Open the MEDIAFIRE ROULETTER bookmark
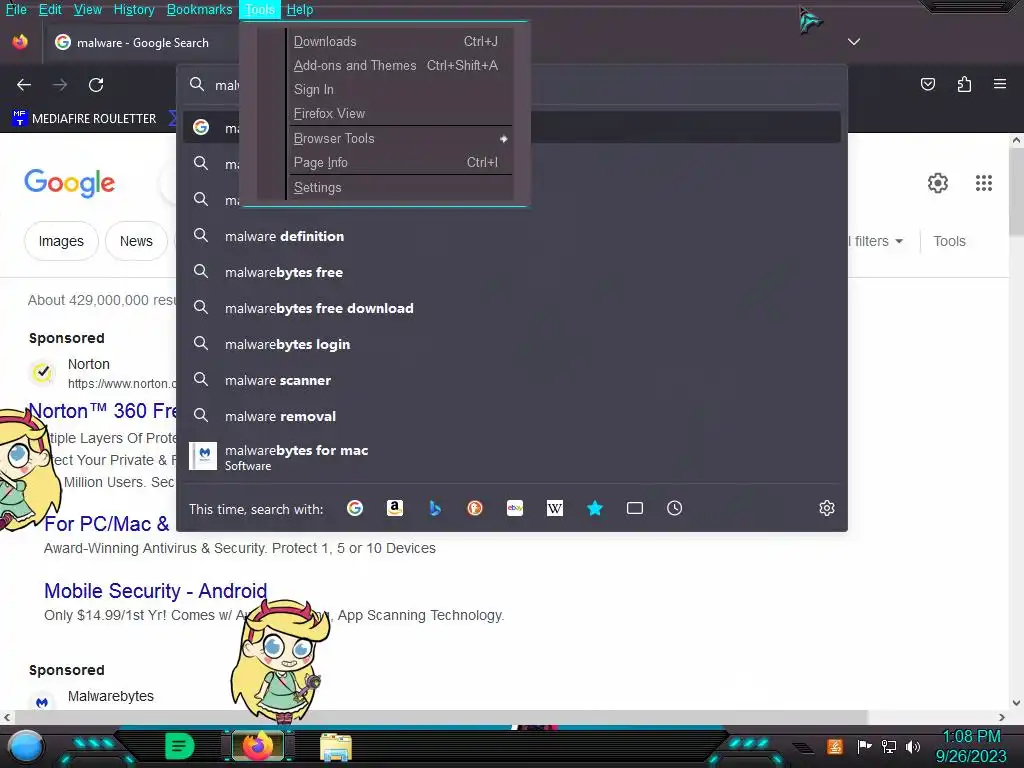 pos(84,118)
